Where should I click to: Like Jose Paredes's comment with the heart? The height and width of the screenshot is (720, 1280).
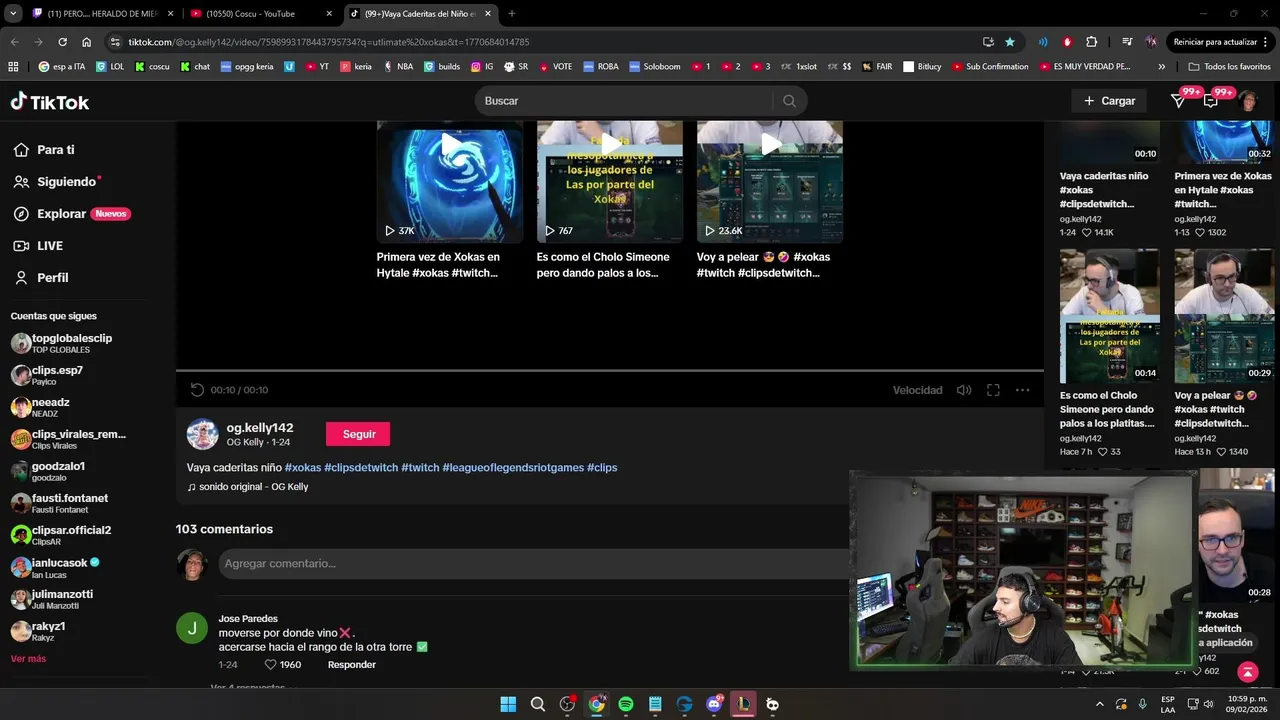click(270, 665)
